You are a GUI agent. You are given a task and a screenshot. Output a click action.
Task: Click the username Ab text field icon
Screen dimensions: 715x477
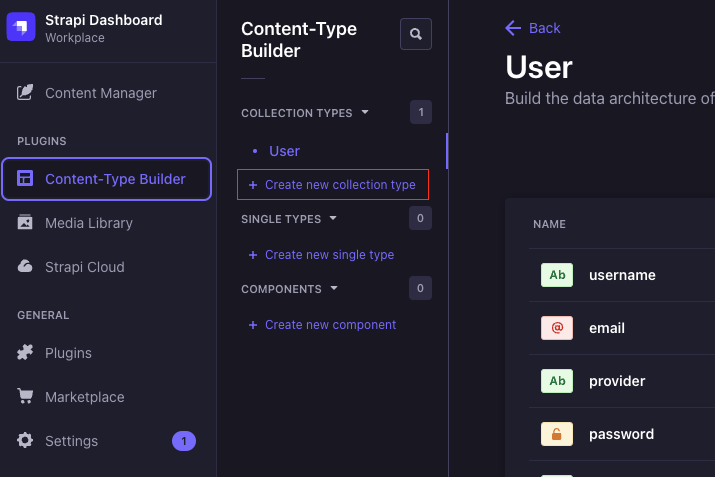(x=557, y=275)
